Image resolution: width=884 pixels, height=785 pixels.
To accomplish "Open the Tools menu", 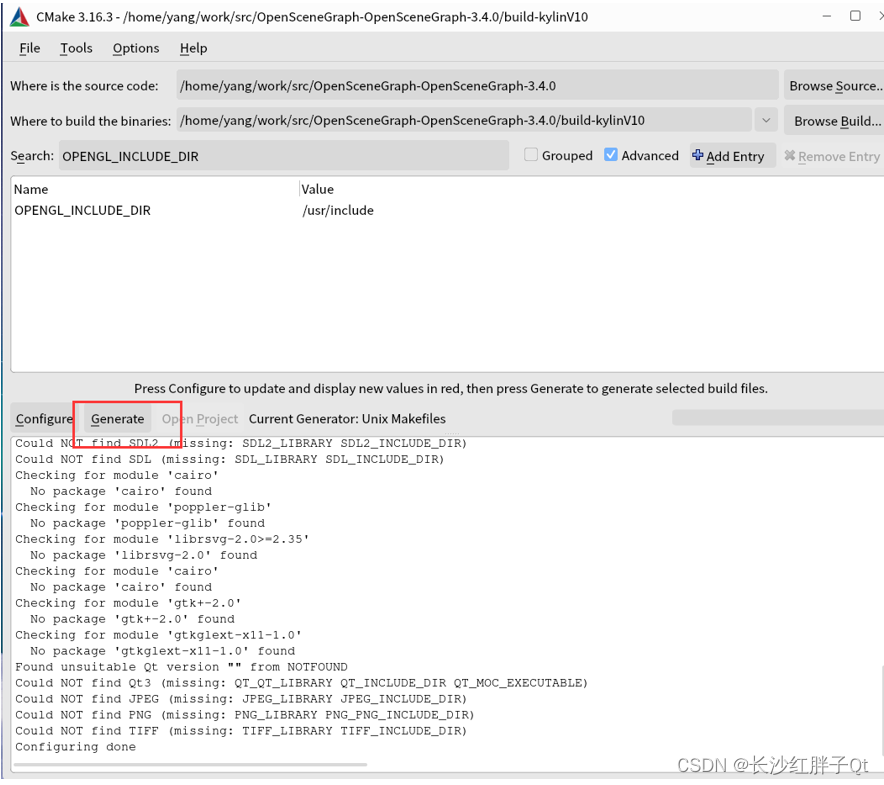I will click(x=76, y=48).
